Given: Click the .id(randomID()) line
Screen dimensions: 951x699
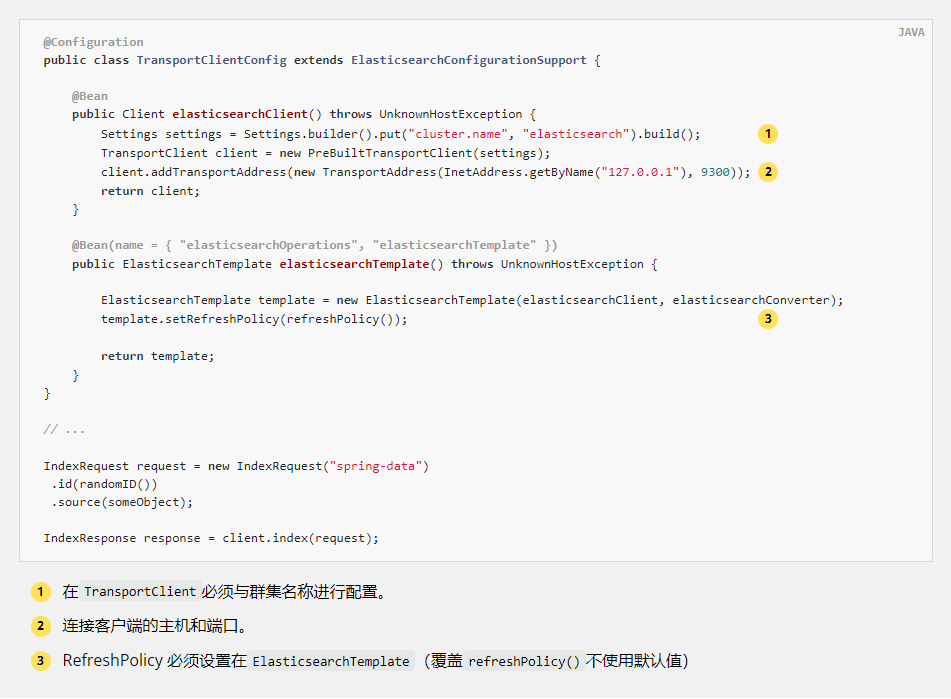Looking at the screenshot, I should 104,484.
